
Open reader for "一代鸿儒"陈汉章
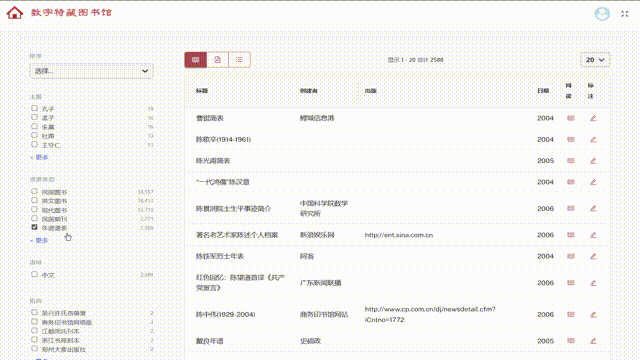tap(571, 182)
